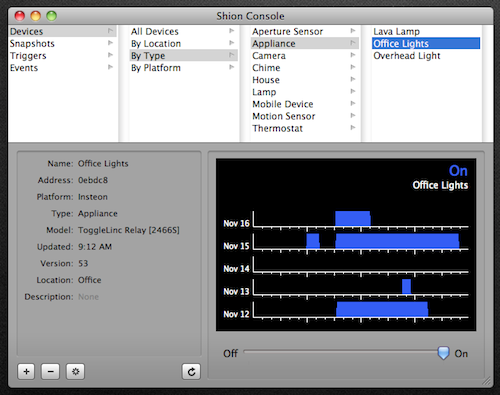Viewport: 500px width, 395px height.
Task: Click the small Nov 13 activity bar
Action: tap(406, 287)
